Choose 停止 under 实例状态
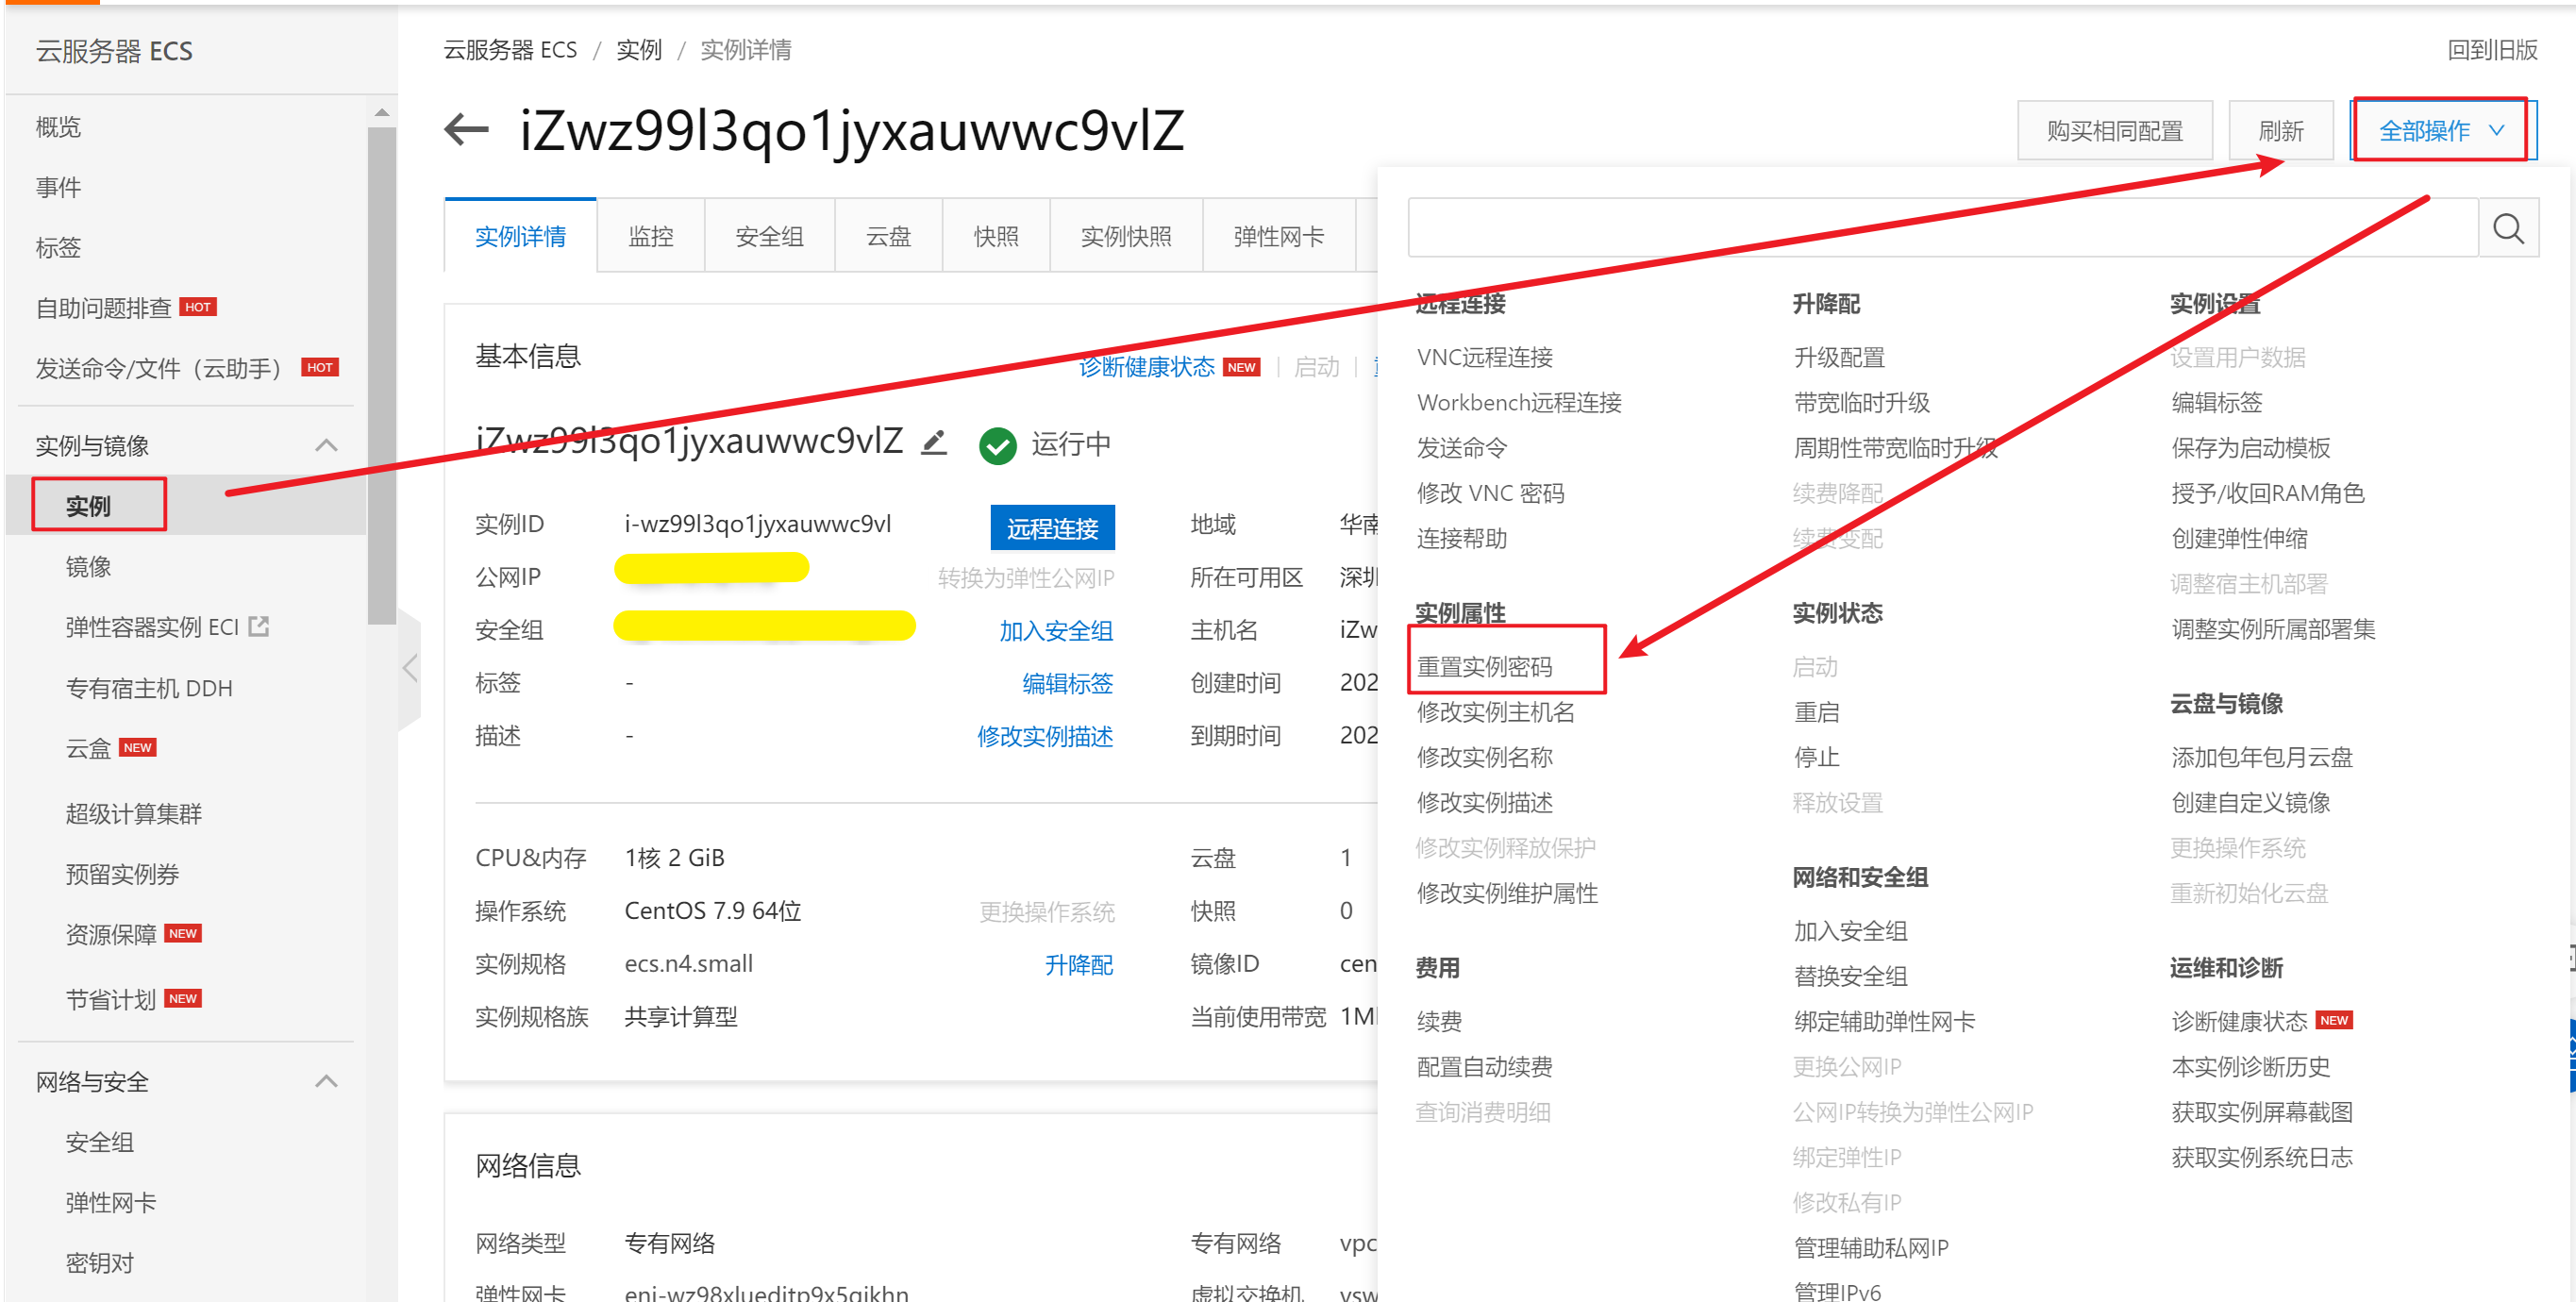The width and height of the screenshot is (2576, 1302). 1816,757
